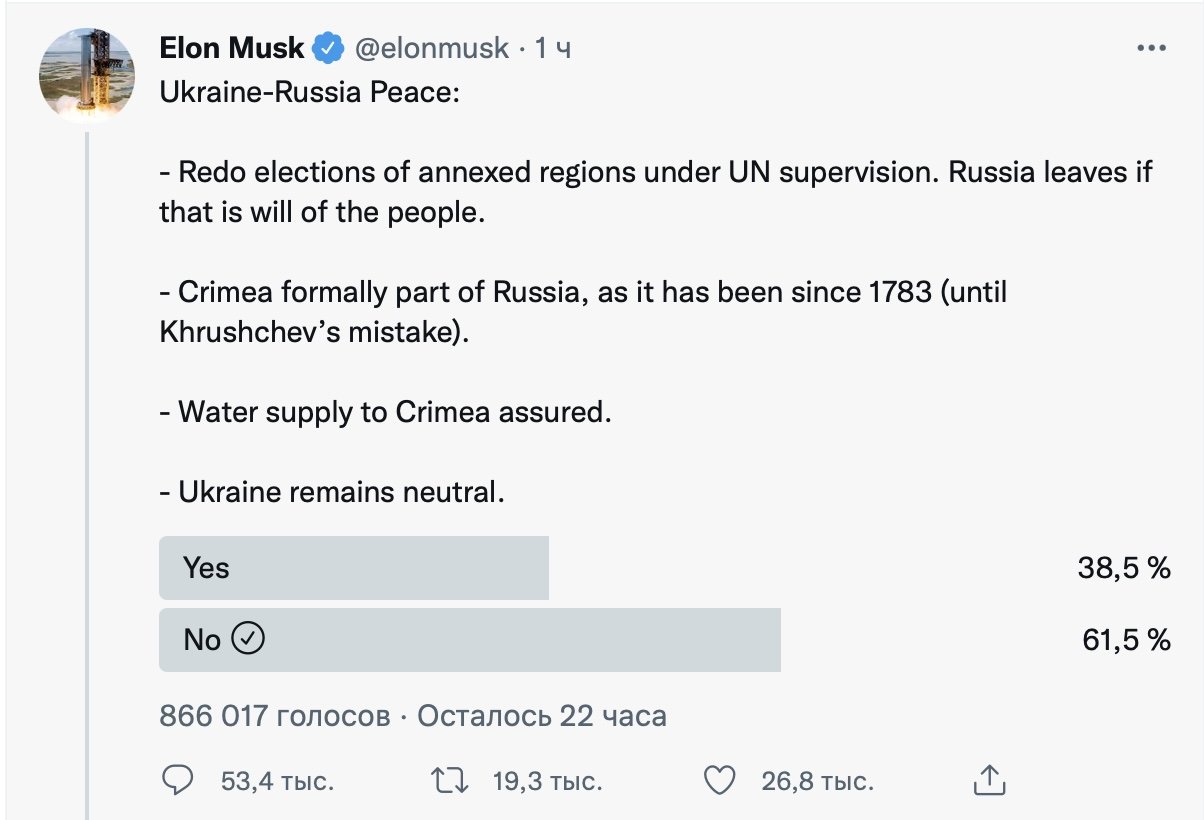Click the Elon Musk display name

coord(231,47)
